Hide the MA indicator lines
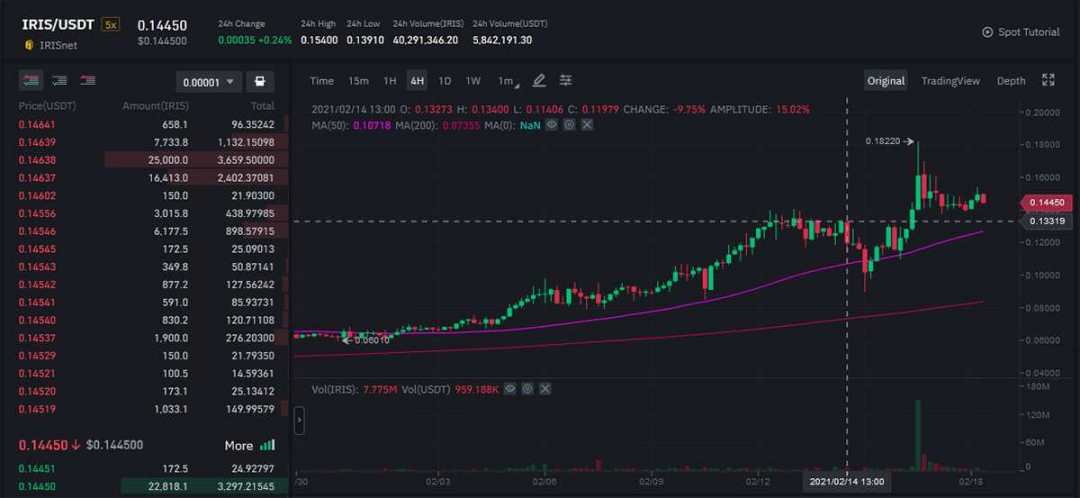 pyautogui.click(x=551, y=124)
